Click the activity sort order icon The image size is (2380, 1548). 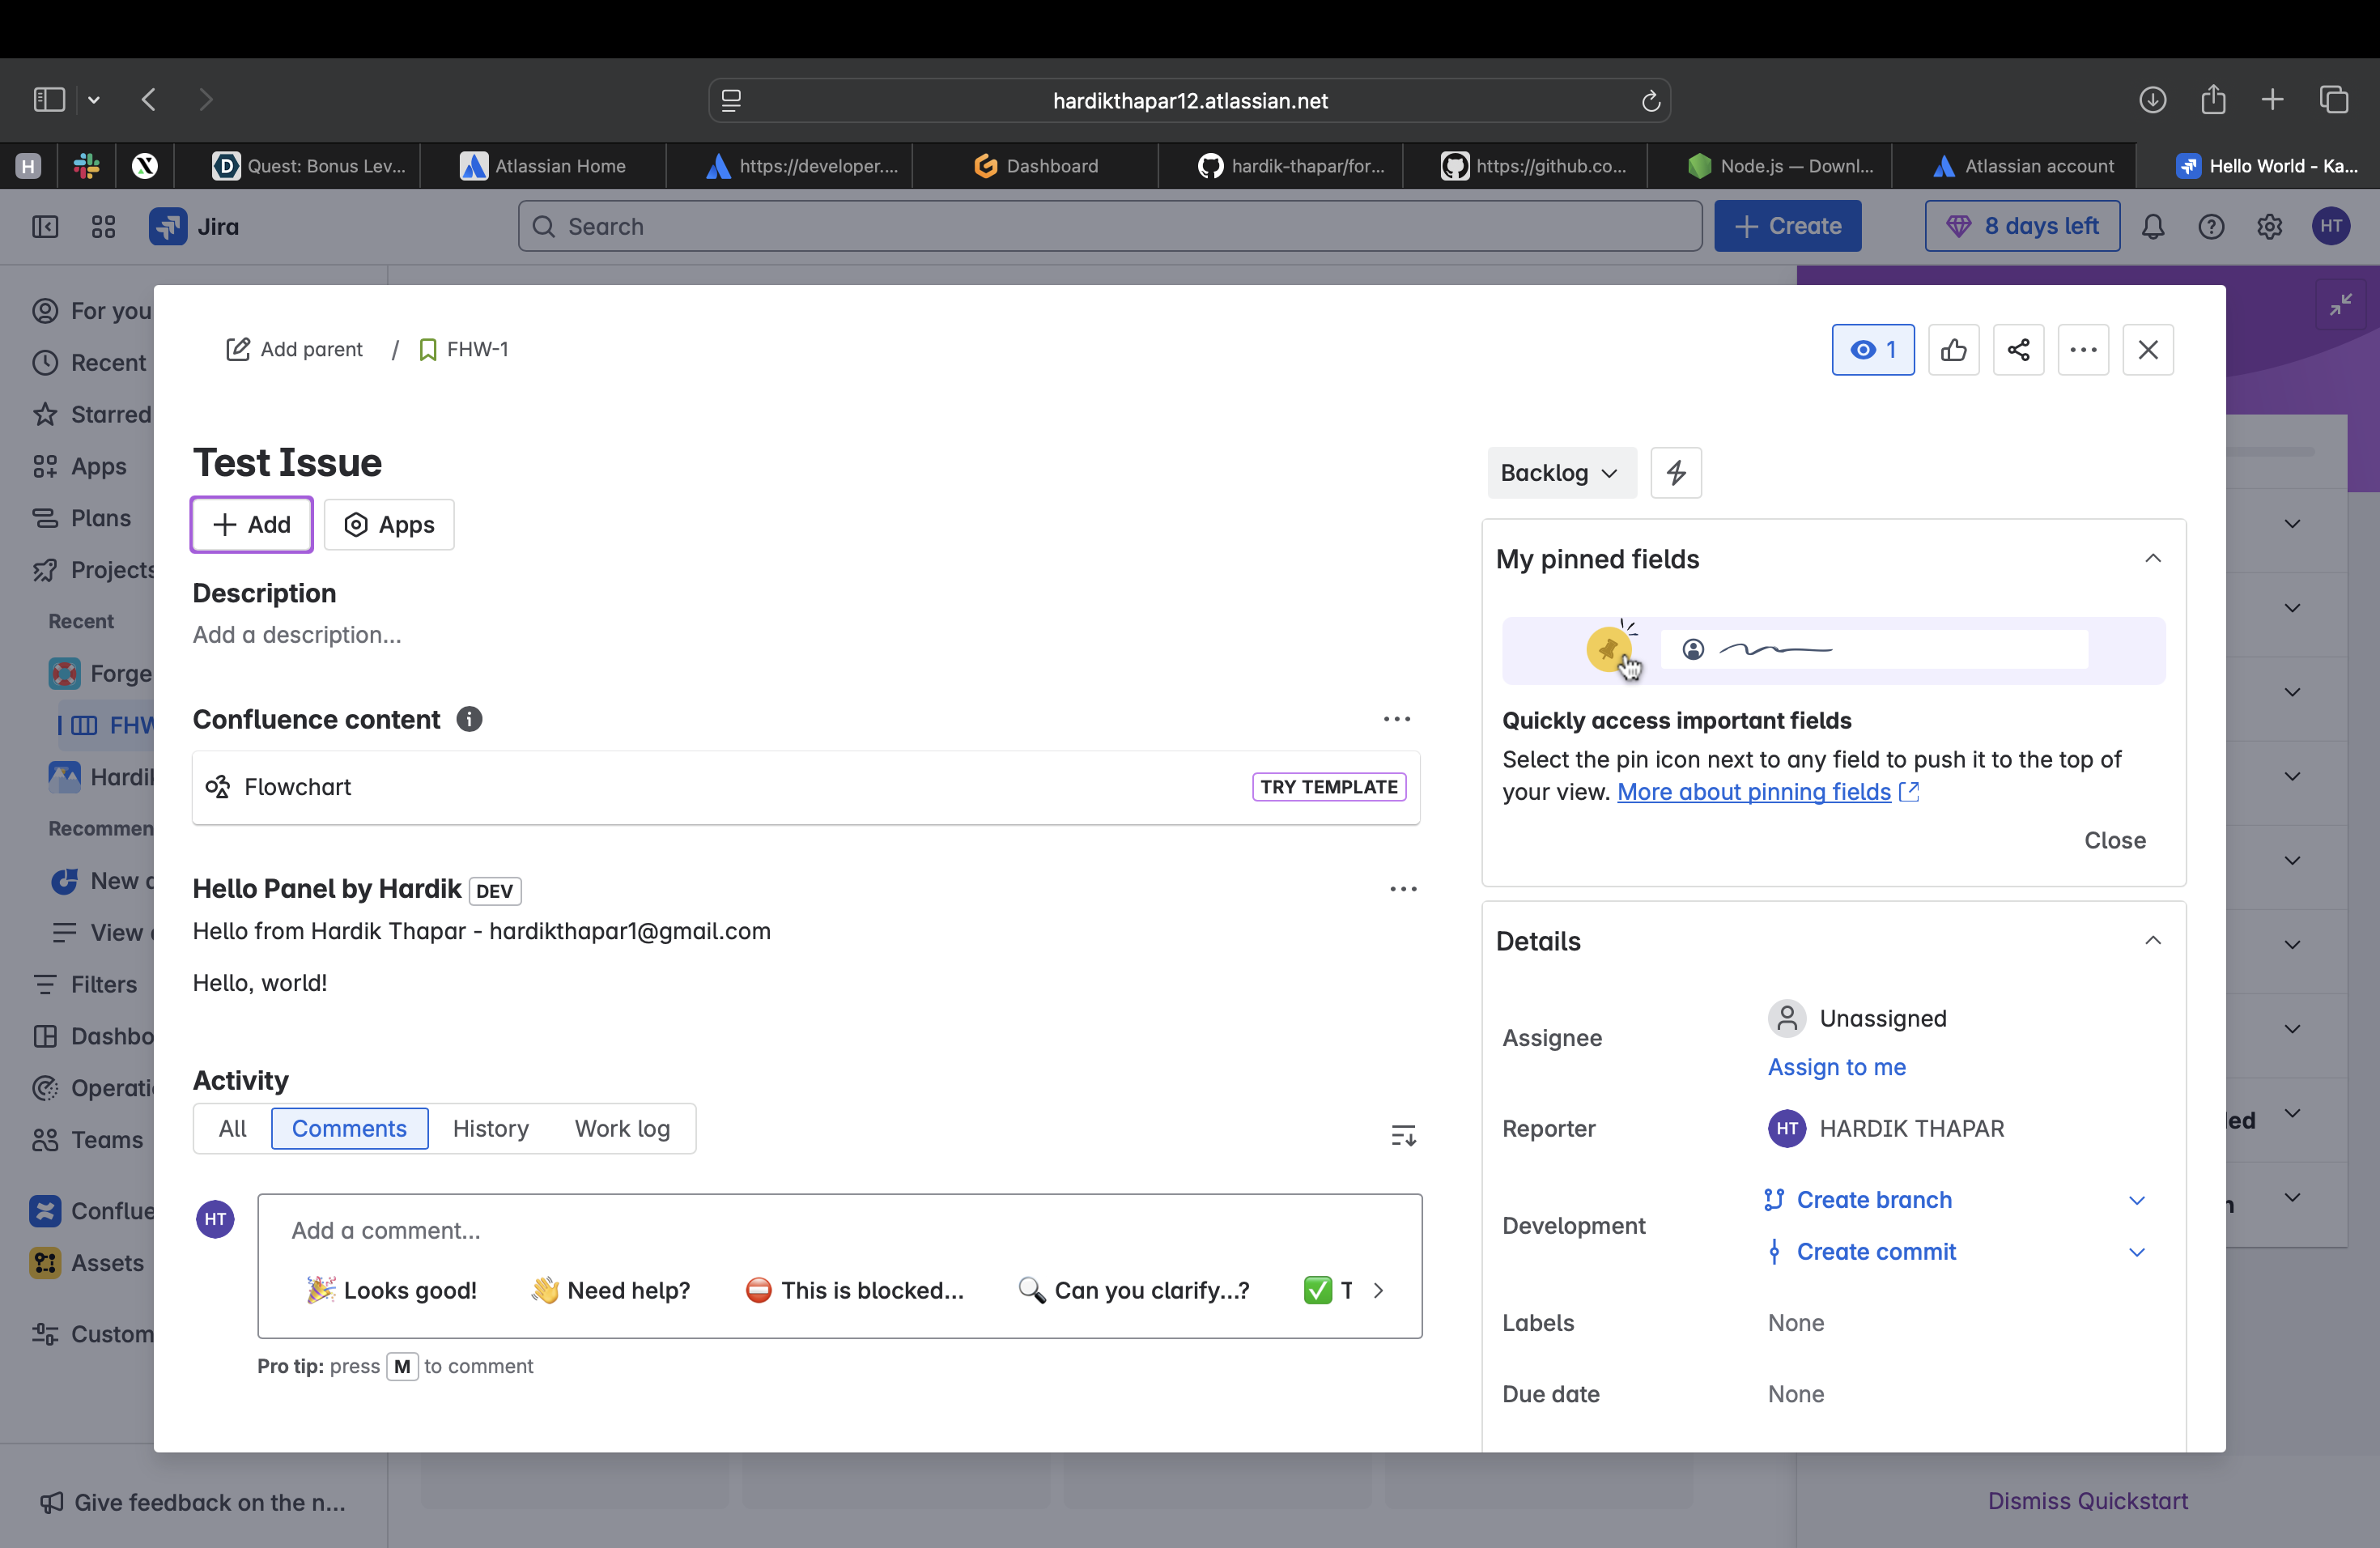(x=1403, y=1135)
